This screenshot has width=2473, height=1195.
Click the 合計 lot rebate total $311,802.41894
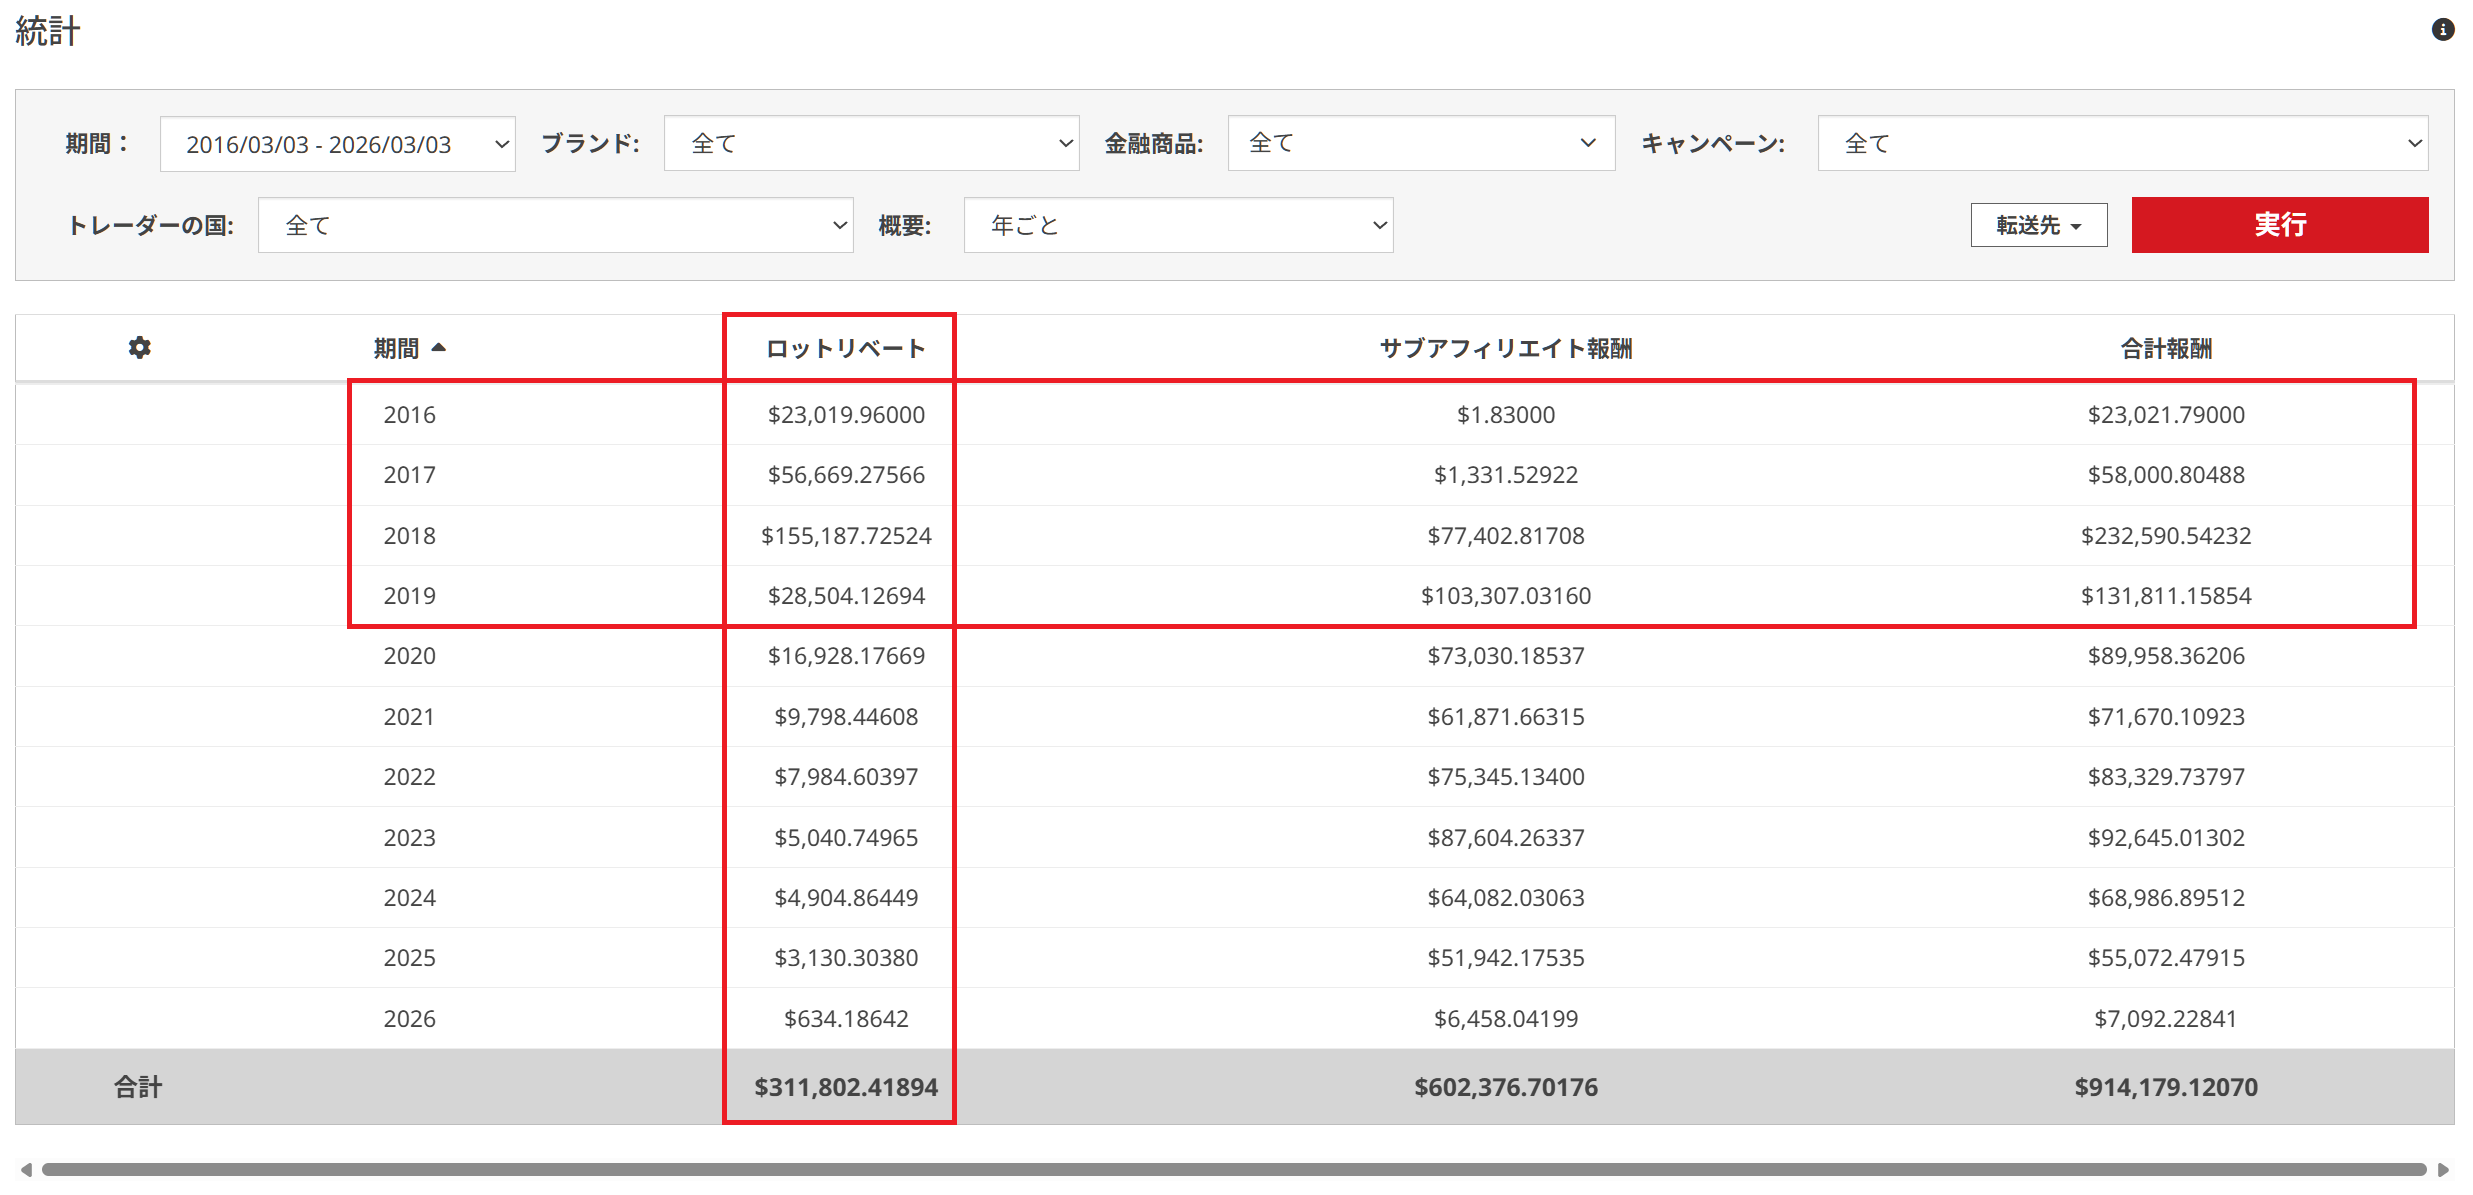[x=845, y=1087]
